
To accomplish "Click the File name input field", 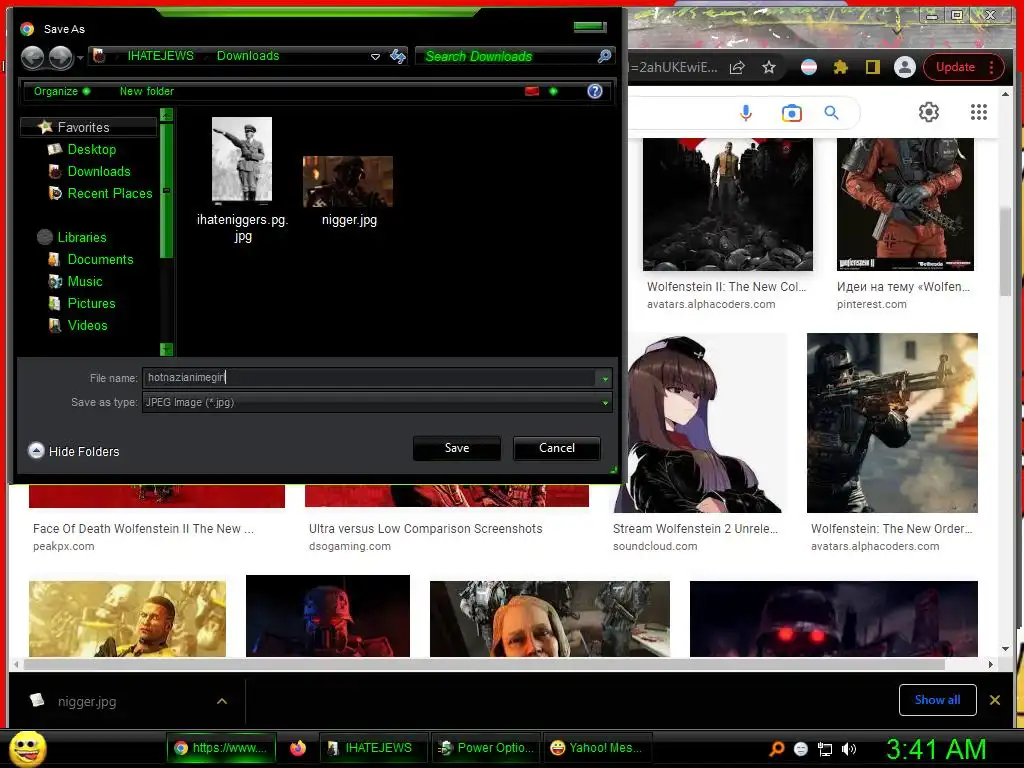I will (368, 378).
